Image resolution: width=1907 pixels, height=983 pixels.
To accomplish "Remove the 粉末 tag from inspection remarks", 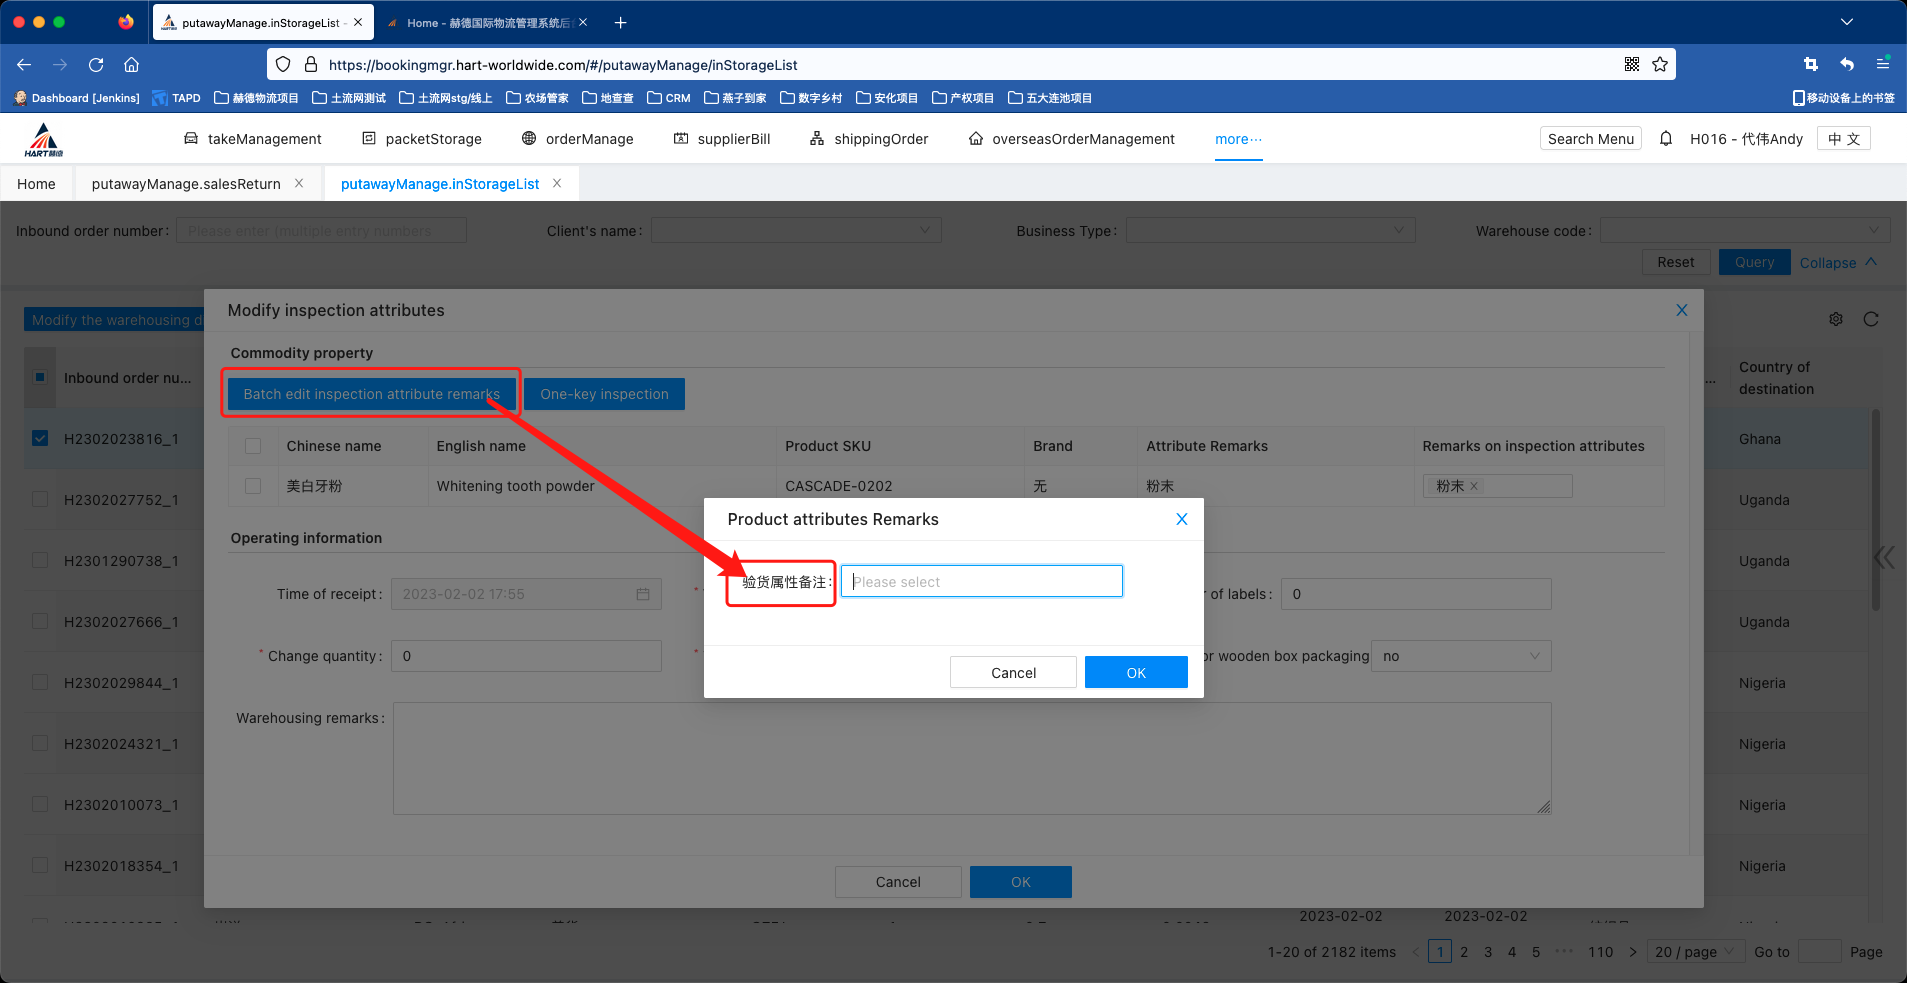I will (1474, 487).
